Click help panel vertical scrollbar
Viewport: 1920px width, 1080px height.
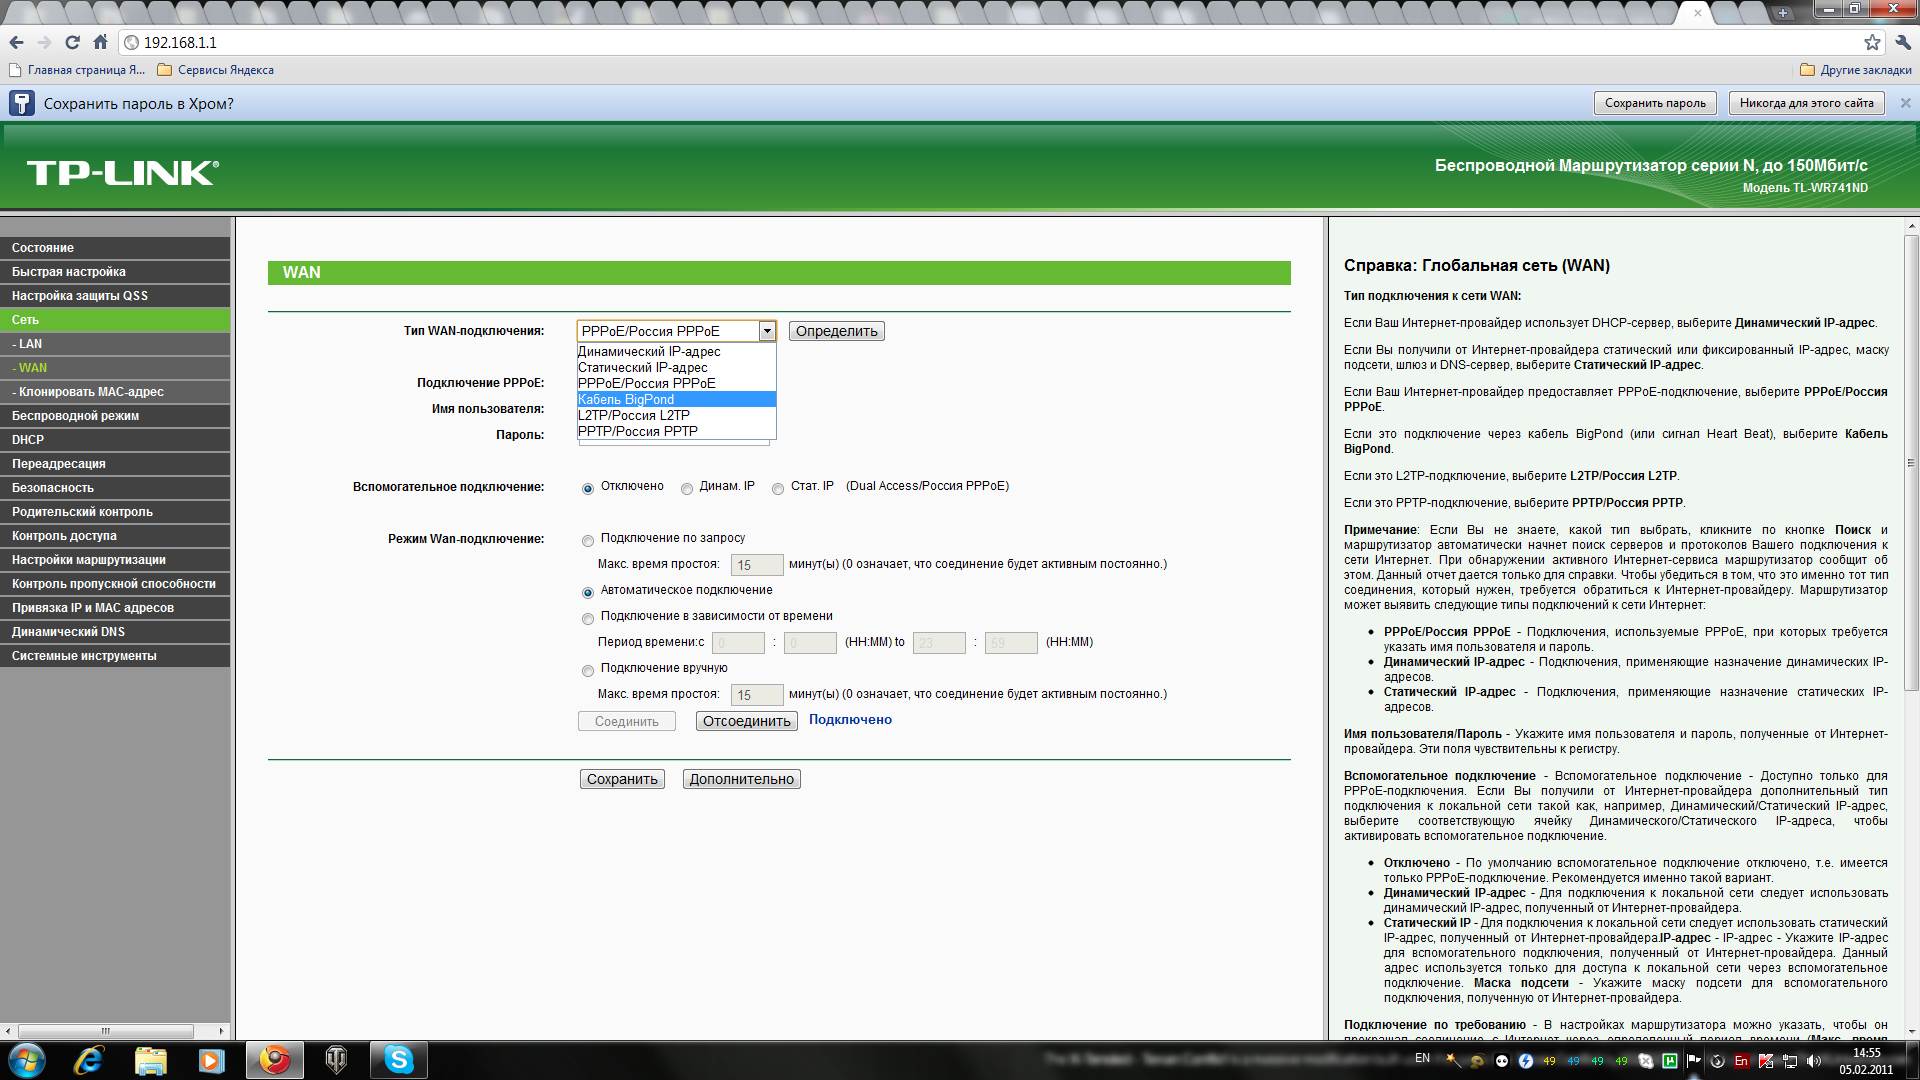tap(1911, 460)
